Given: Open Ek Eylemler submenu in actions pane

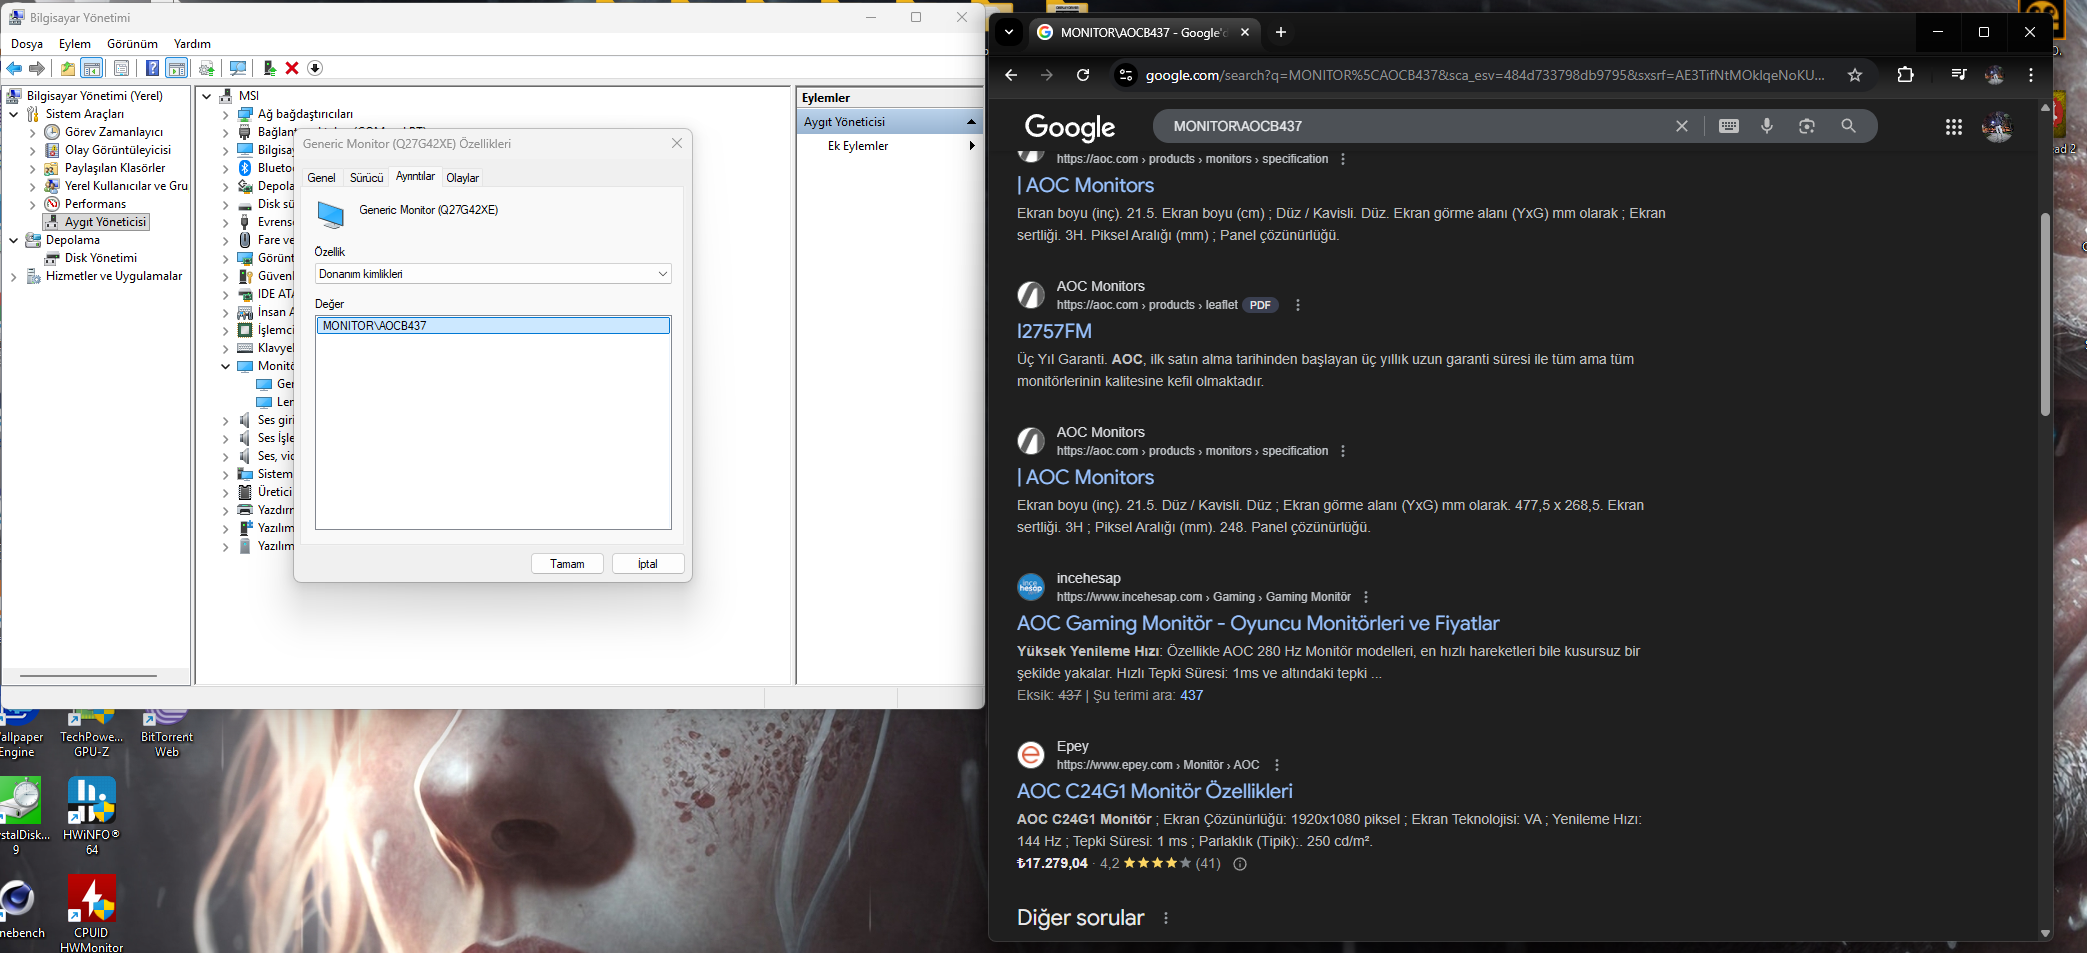Looking at the screenshot, I should [x=890, y=146].
